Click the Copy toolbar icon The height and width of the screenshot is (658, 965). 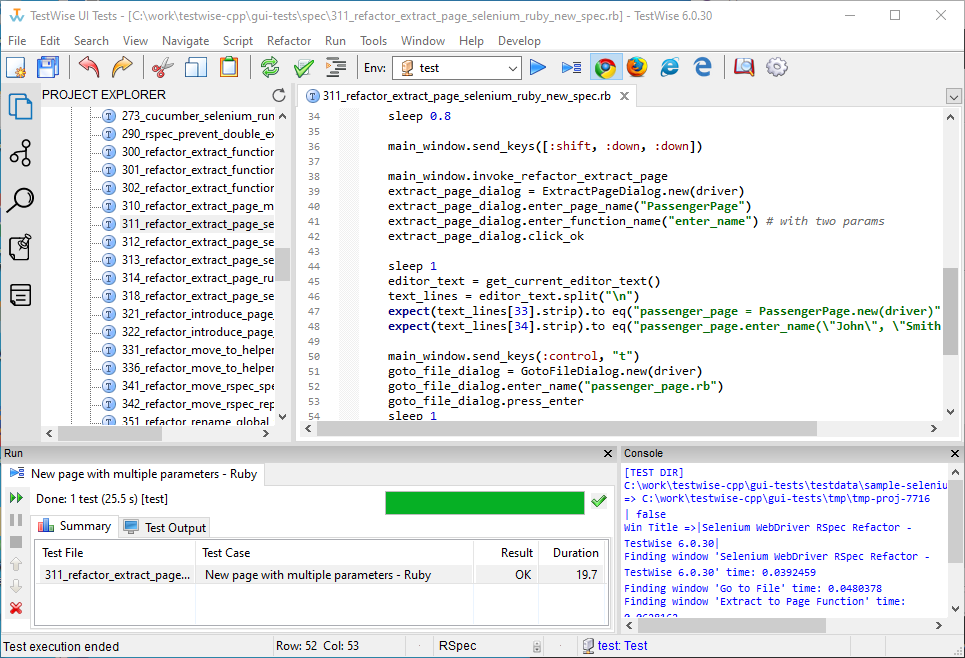196,67
